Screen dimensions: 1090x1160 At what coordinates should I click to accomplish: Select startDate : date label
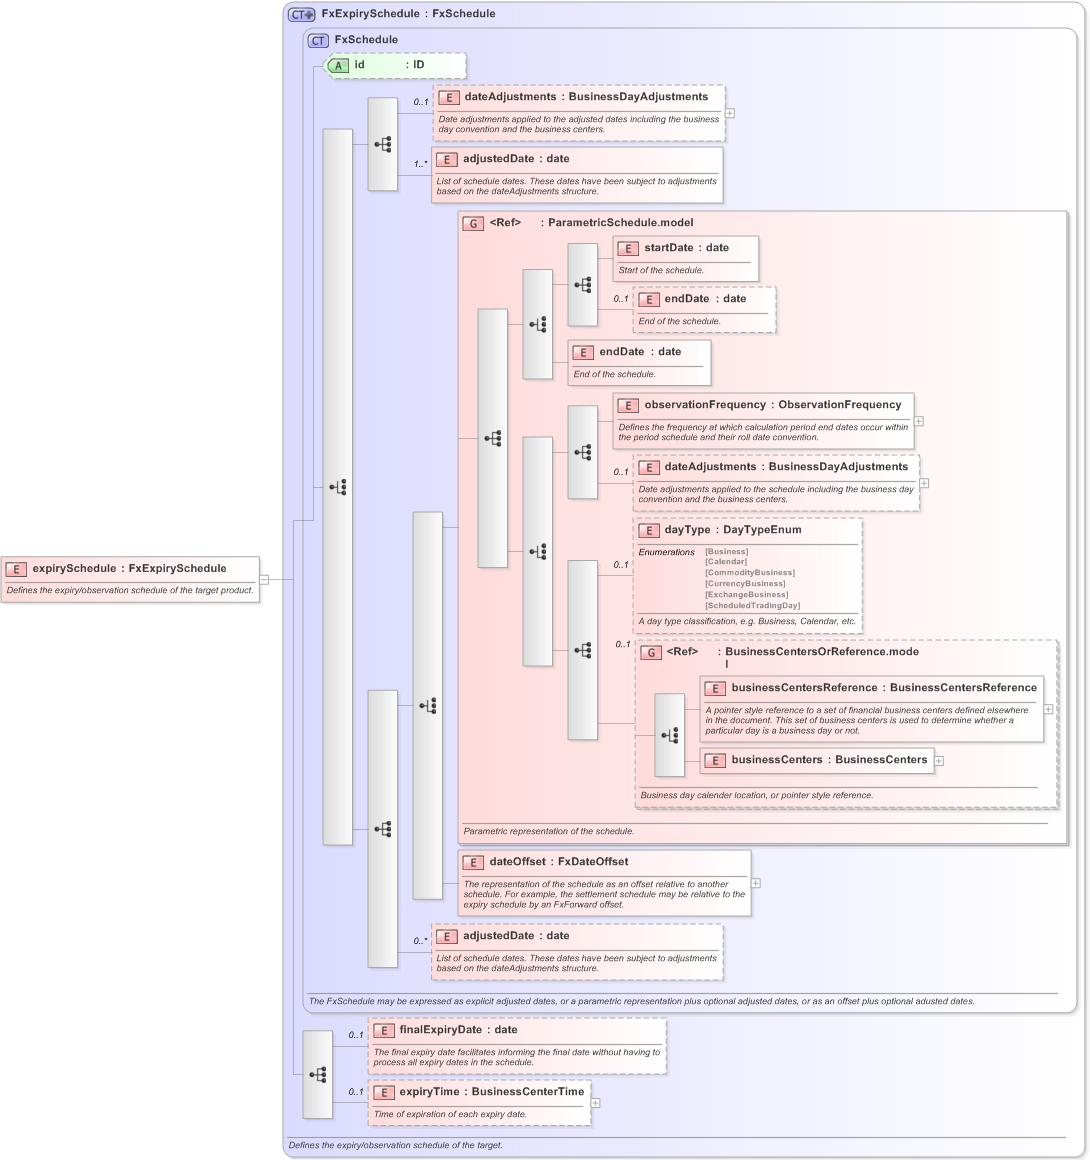pyautogui.click(x=687, y=248)
